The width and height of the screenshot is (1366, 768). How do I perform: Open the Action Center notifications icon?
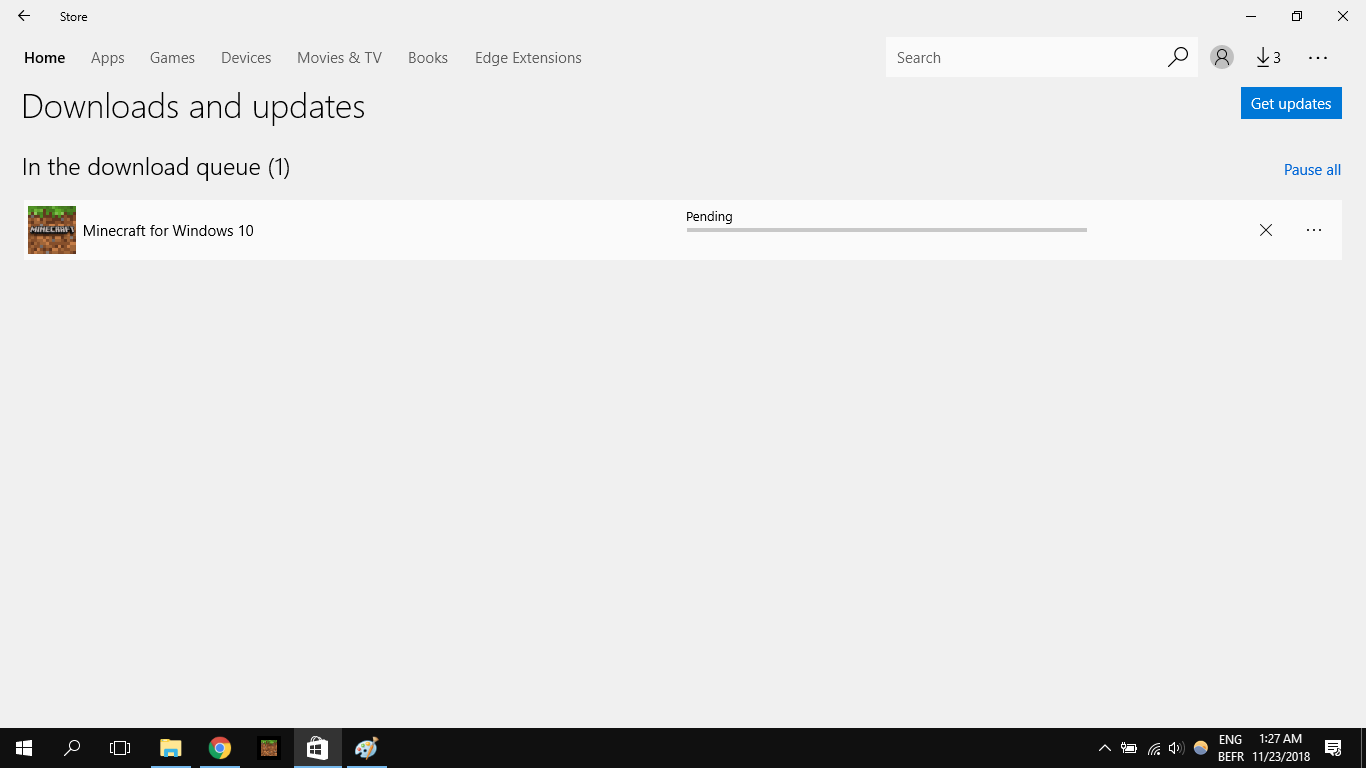[1333, 748]
